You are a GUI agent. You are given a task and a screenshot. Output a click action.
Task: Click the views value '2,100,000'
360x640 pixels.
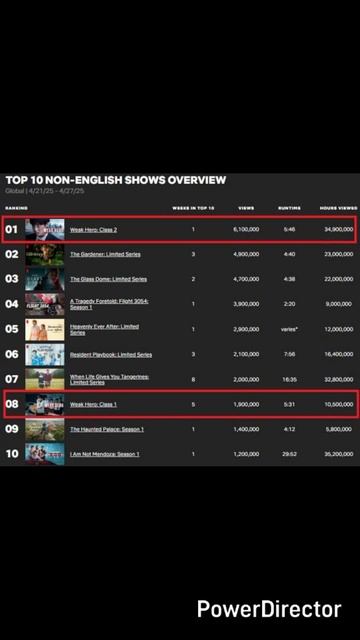coord(246,355)
